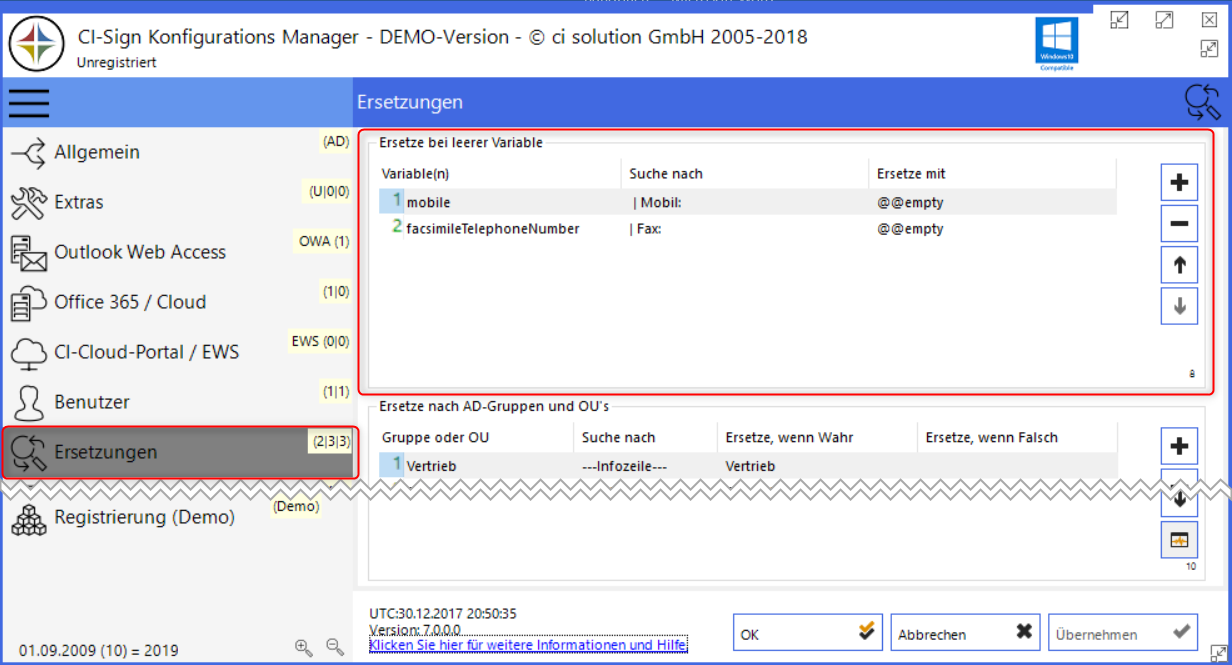Image resolution: width=1232 pixels, height=665 pixels.
Task: Go to Outlook Web Access settings
Action: (140, 253)
